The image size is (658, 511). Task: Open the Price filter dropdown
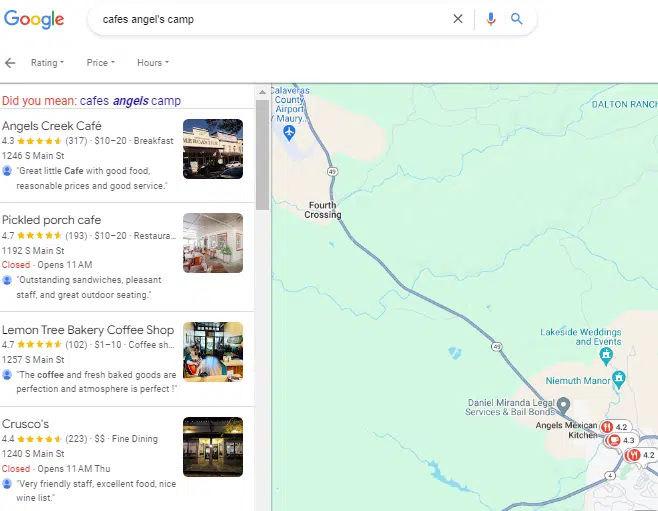100,63
